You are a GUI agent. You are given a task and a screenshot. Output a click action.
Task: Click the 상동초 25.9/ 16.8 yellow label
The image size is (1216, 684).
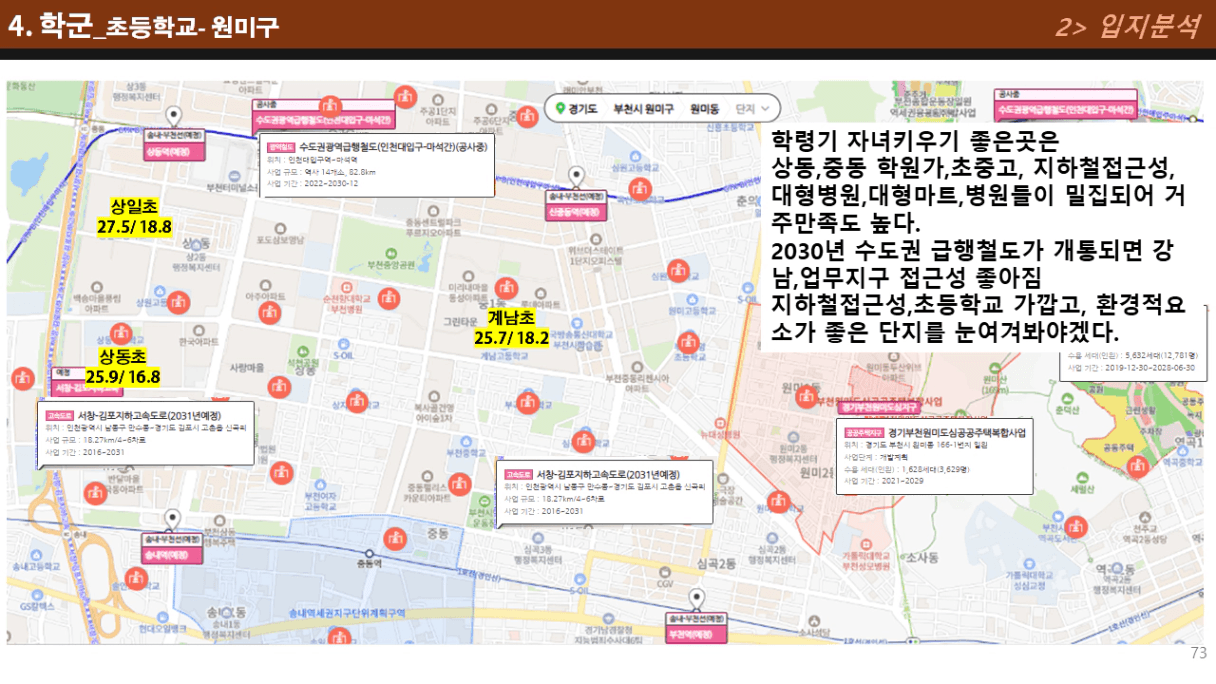[122, 367]
